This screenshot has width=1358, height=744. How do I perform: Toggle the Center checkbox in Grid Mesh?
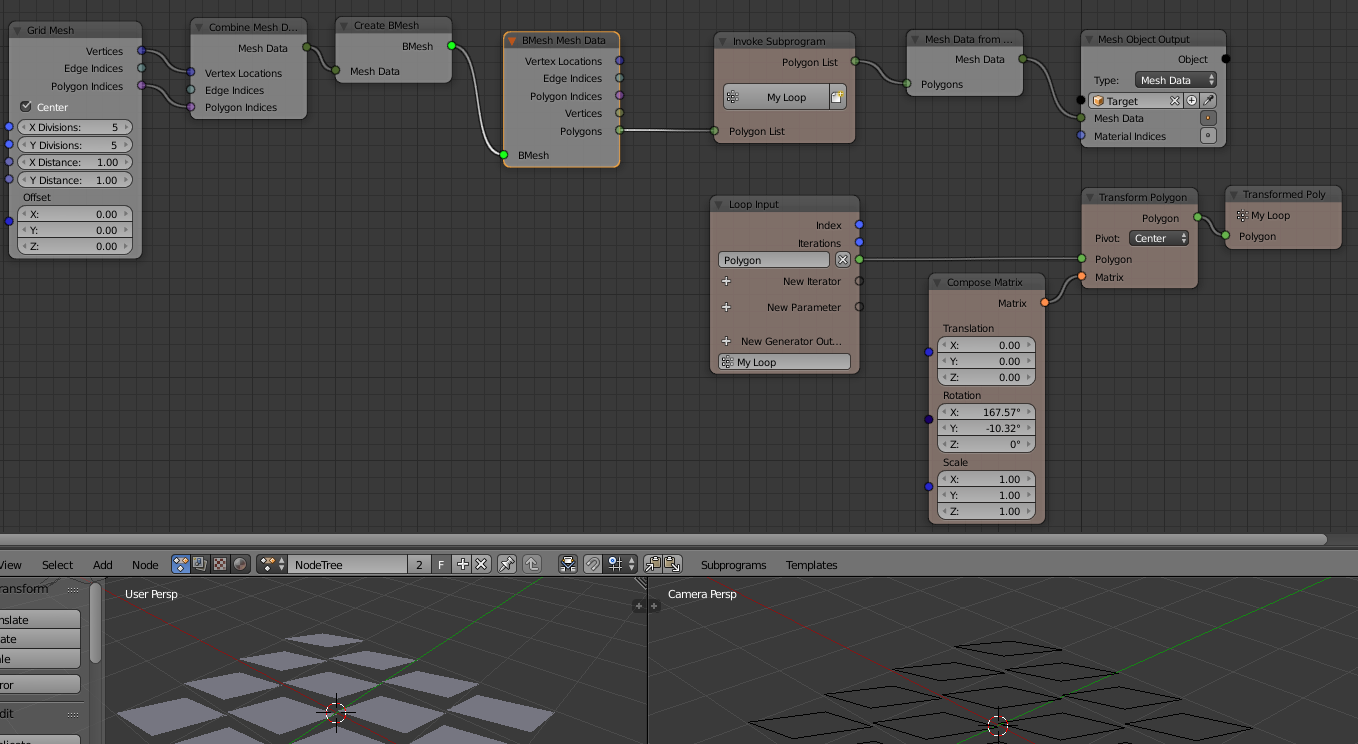tap(26, 107)
